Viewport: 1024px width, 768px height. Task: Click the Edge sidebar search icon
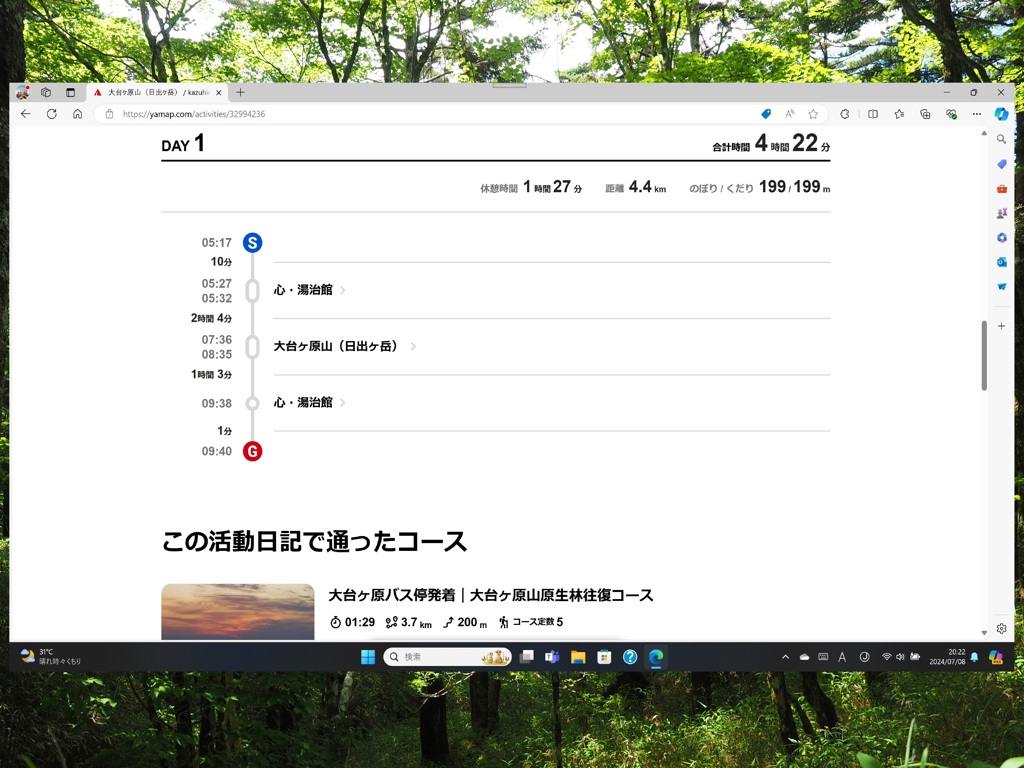point(1001,140)
